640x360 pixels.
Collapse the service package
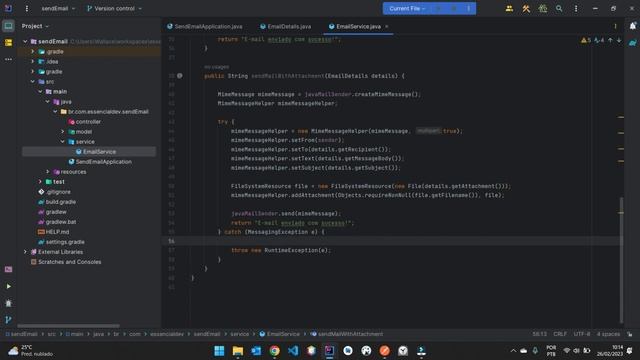(x=62, y=142)
